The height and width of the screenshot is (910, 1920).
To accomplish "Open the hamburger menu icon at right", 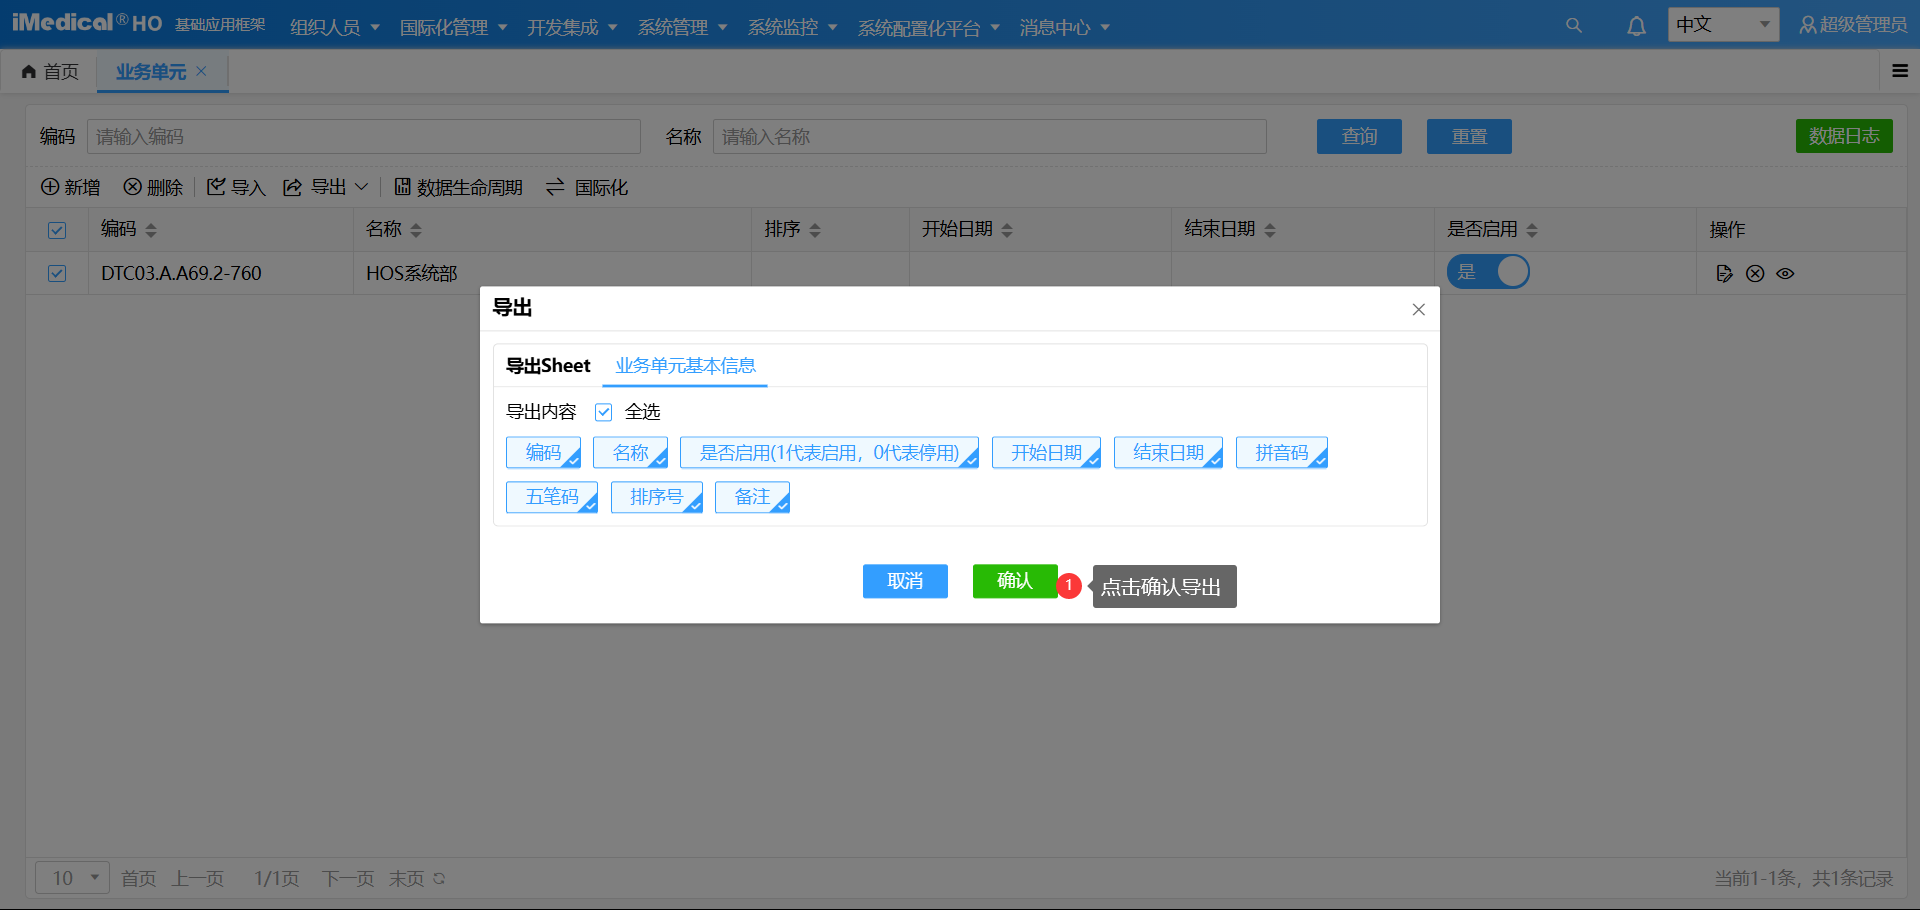I will click(x=1900, y=71).
